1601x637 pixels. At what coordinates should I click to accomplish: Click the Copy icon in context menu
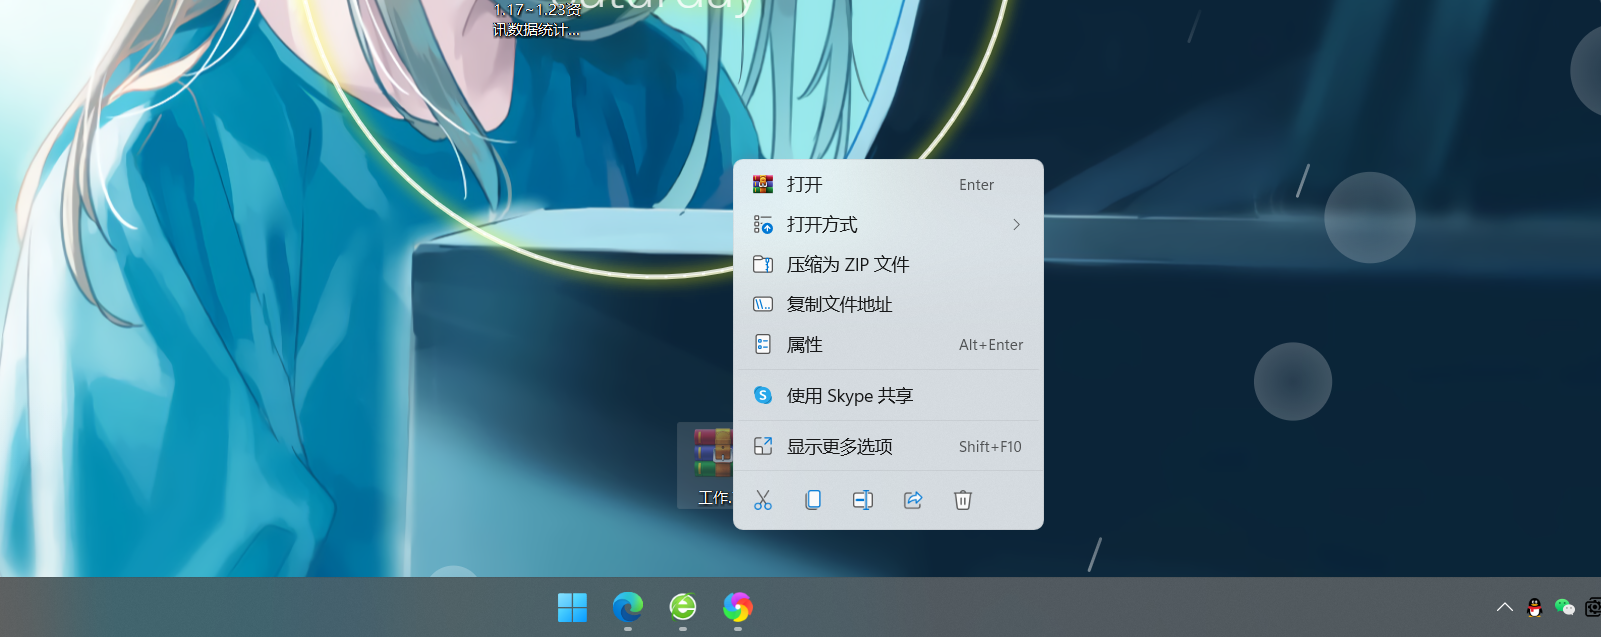(813, 500)
